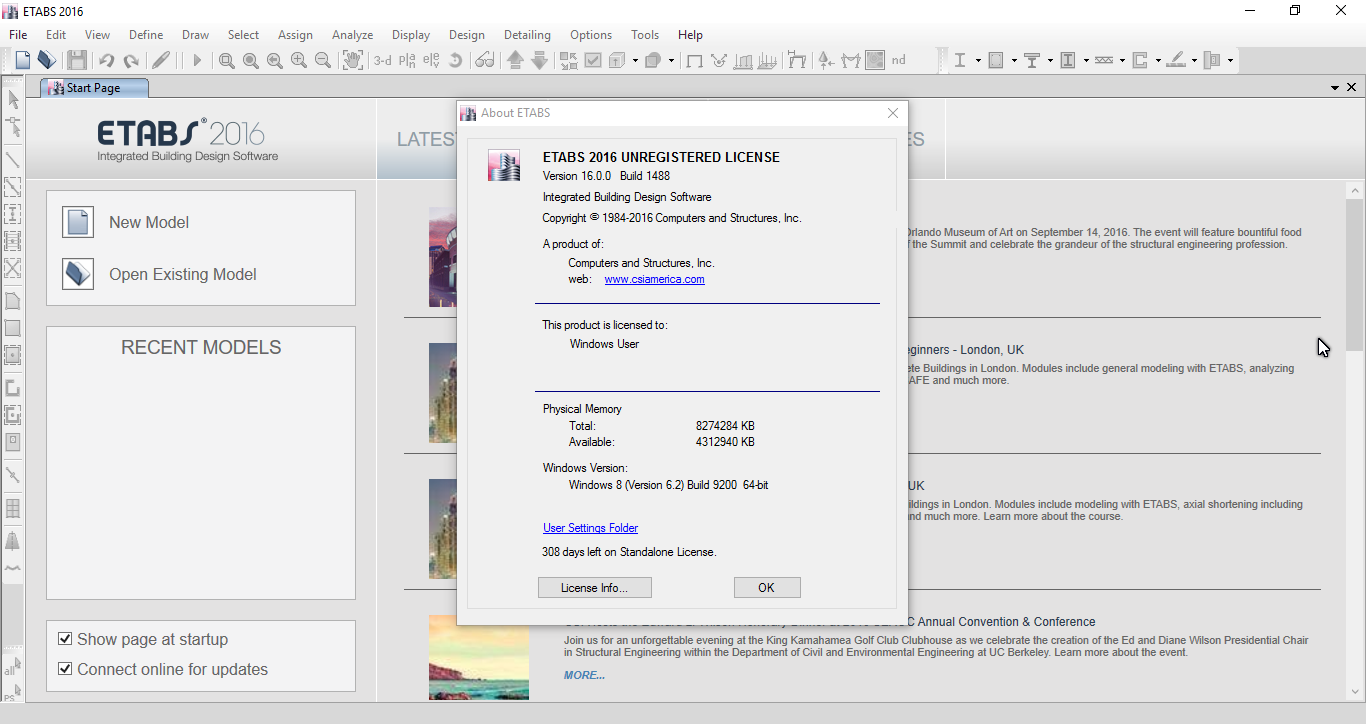Open the composite beam design dropdown
Image resolution: width=1366 pixels, height=724 pixels.
tap(1050, 61)
